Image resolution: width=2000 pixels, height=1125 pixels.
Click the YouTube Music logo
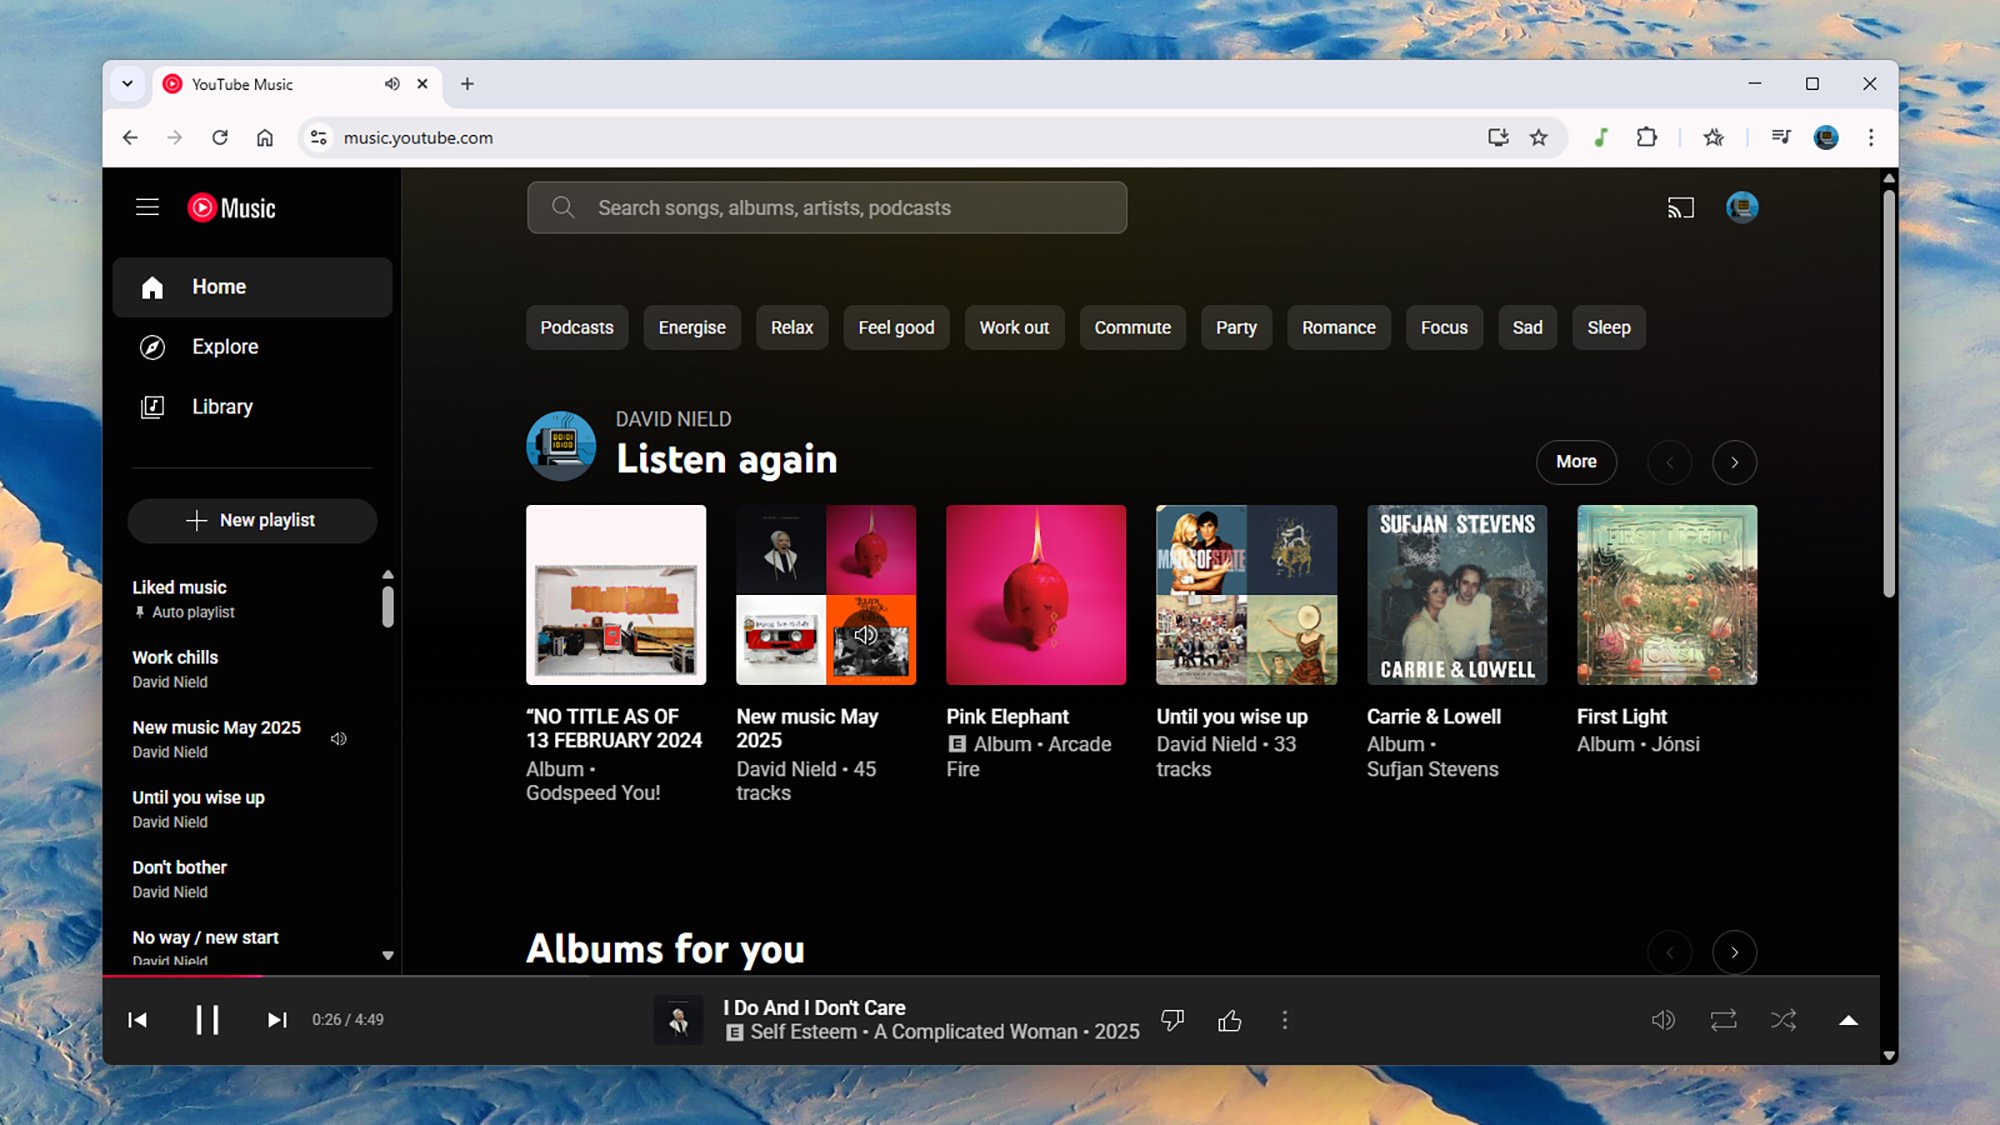coord(230,207)
